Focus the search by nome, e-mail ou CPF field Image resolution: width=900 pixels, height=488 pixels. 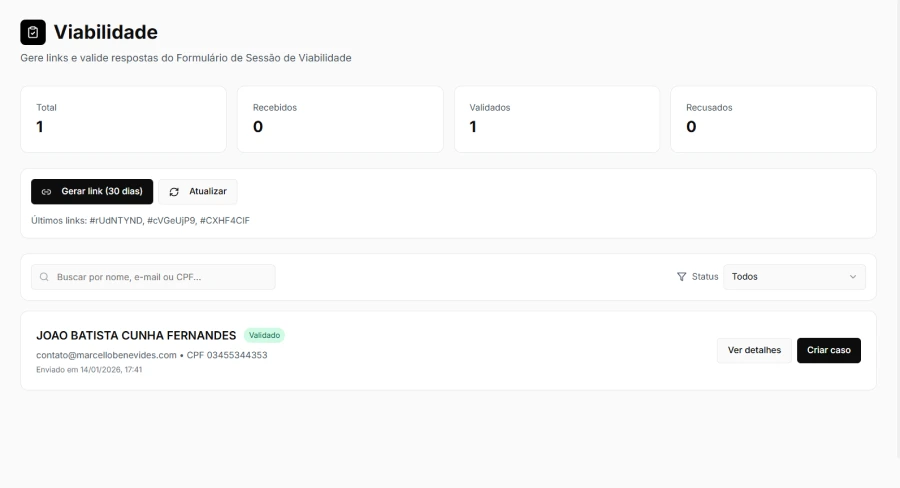160,277
